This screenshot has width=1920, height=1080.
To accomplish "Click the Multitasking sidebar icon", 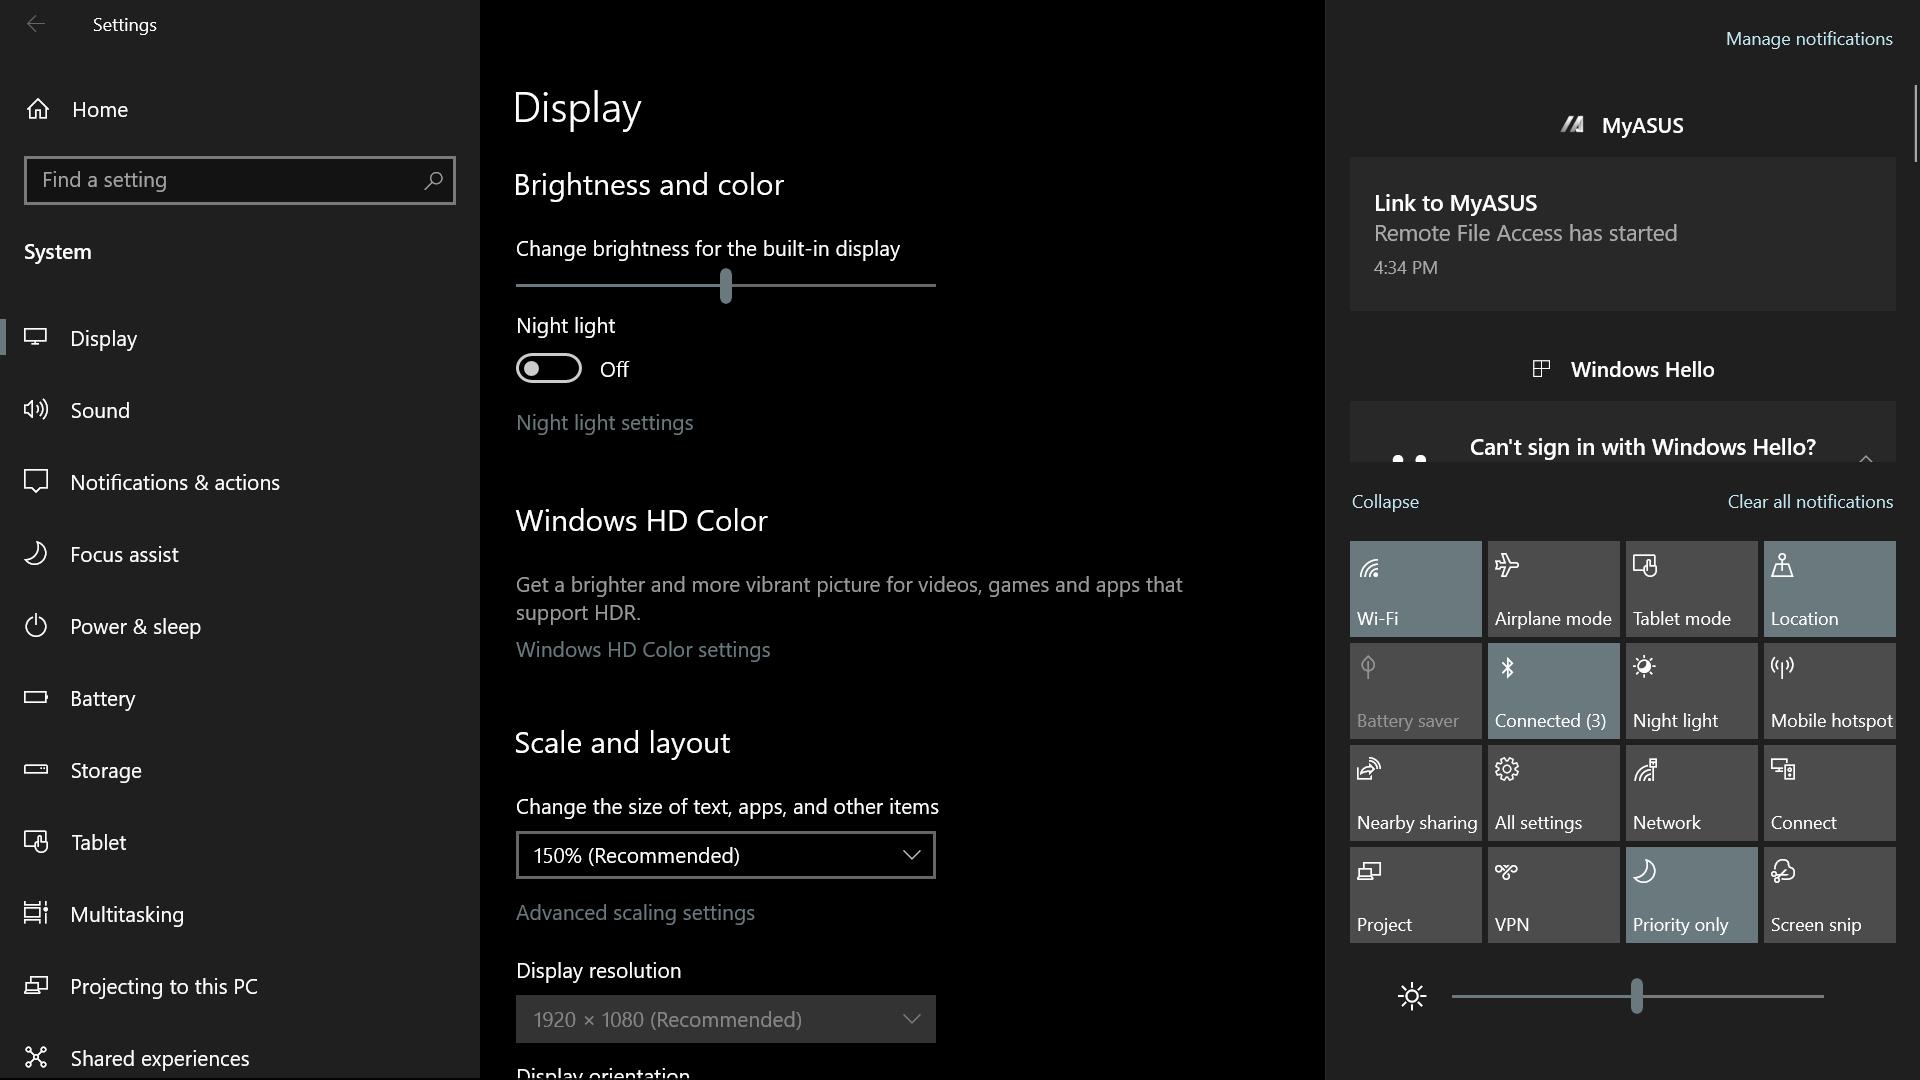I will 36,913.
